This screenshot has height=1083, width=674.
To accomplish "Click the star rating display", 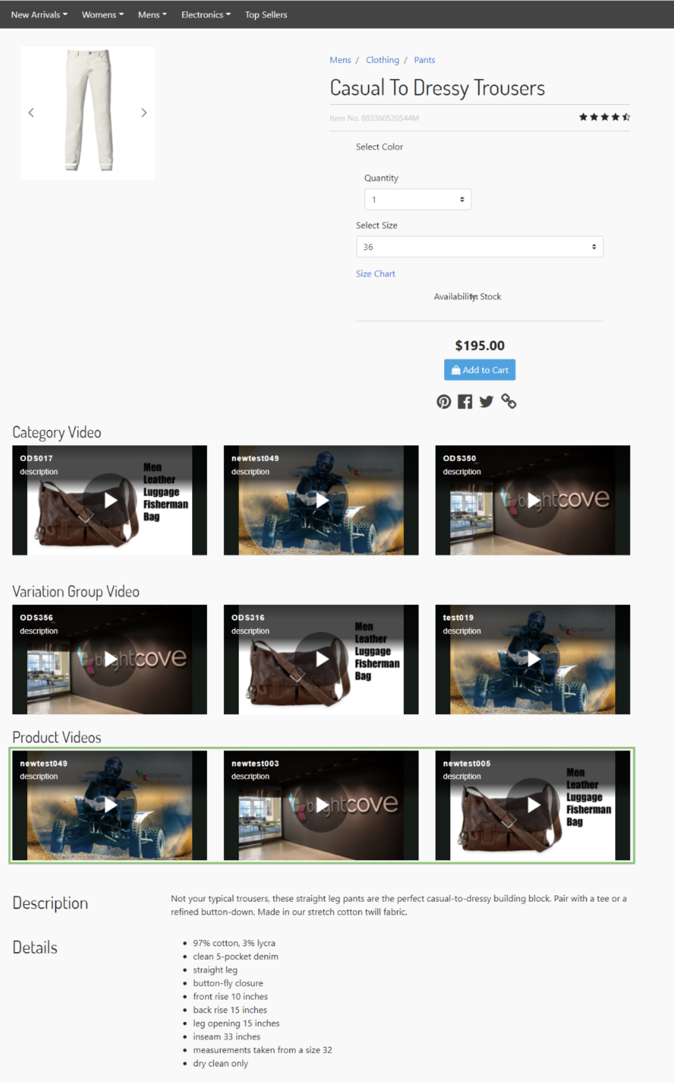I will pyautogui.click(x=604, y=117).
